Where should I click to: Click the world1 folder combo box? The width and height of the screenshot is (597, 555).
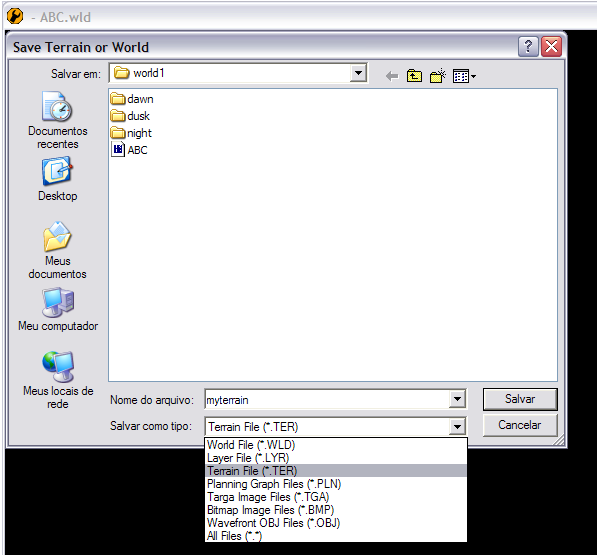pos(238,73)
